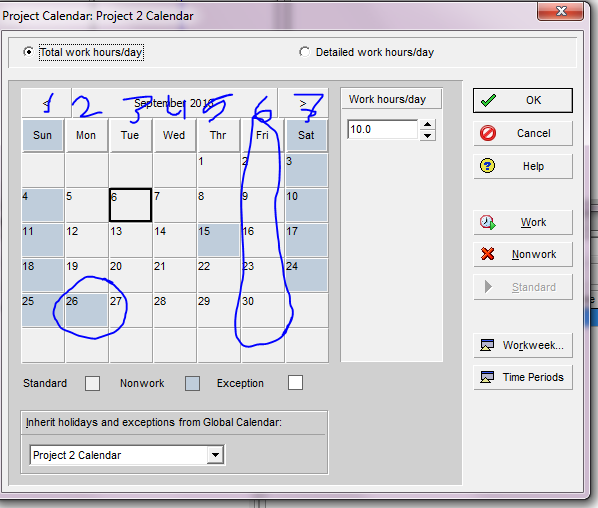This screenshot has width=598, height=508.
Task: Increase work hours with up spinner arrow
Action: coord(428,124)
